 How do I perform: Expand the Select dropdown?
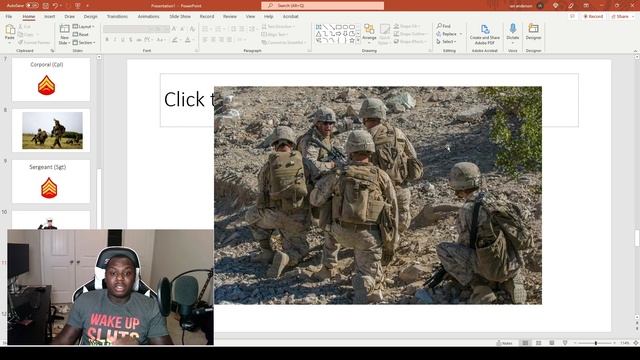pyautogui.click(x=446, y=42)
